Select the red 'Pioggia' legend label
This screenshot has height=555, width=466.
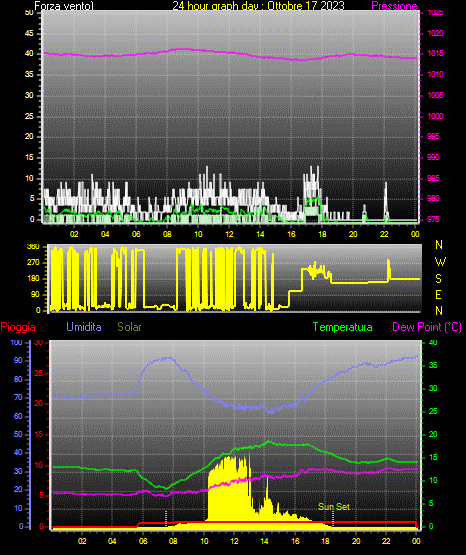[x=18, y=327]
